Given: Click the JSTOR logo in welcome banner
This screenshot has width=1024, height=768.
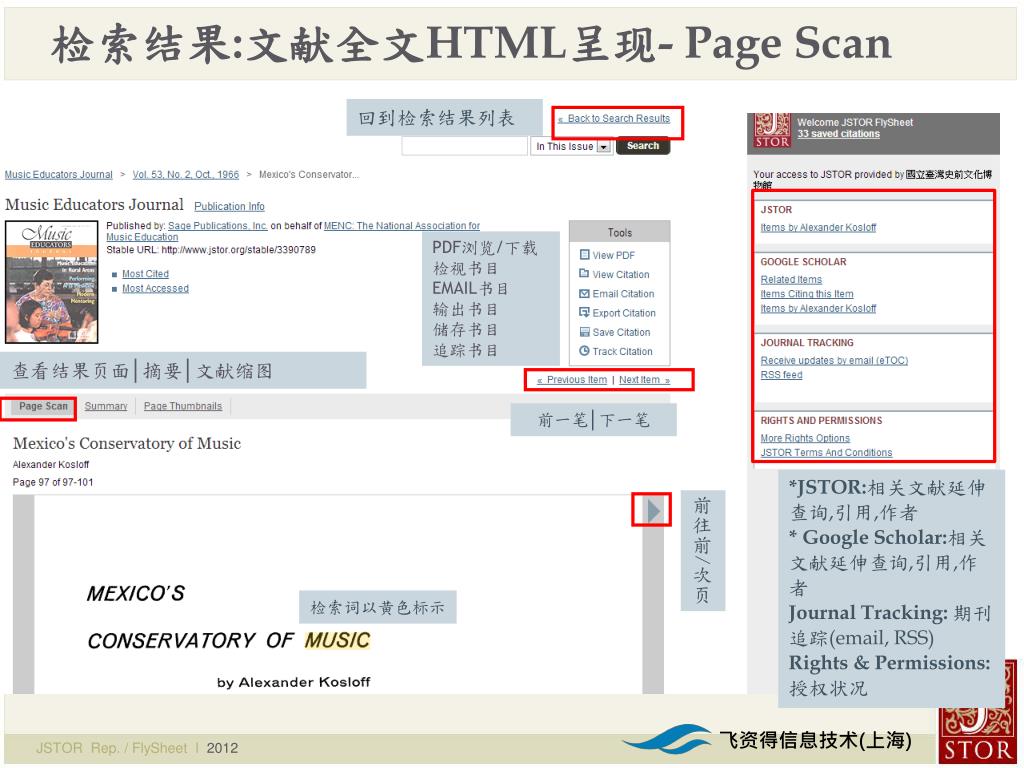Looking at the screenshot, I should point(772,130).
